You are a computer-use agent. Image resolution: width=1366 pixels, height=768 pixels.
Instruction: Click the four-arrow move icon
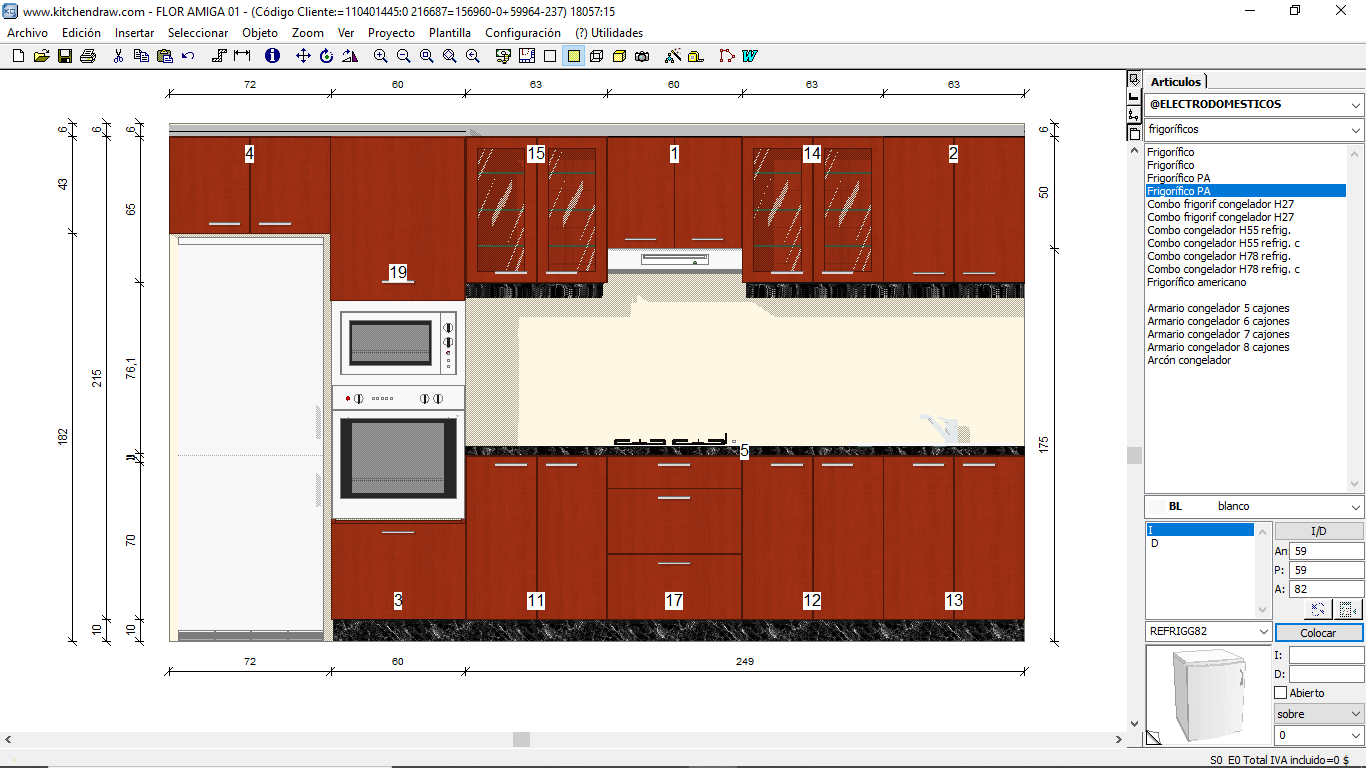click(x=303, y=56)
